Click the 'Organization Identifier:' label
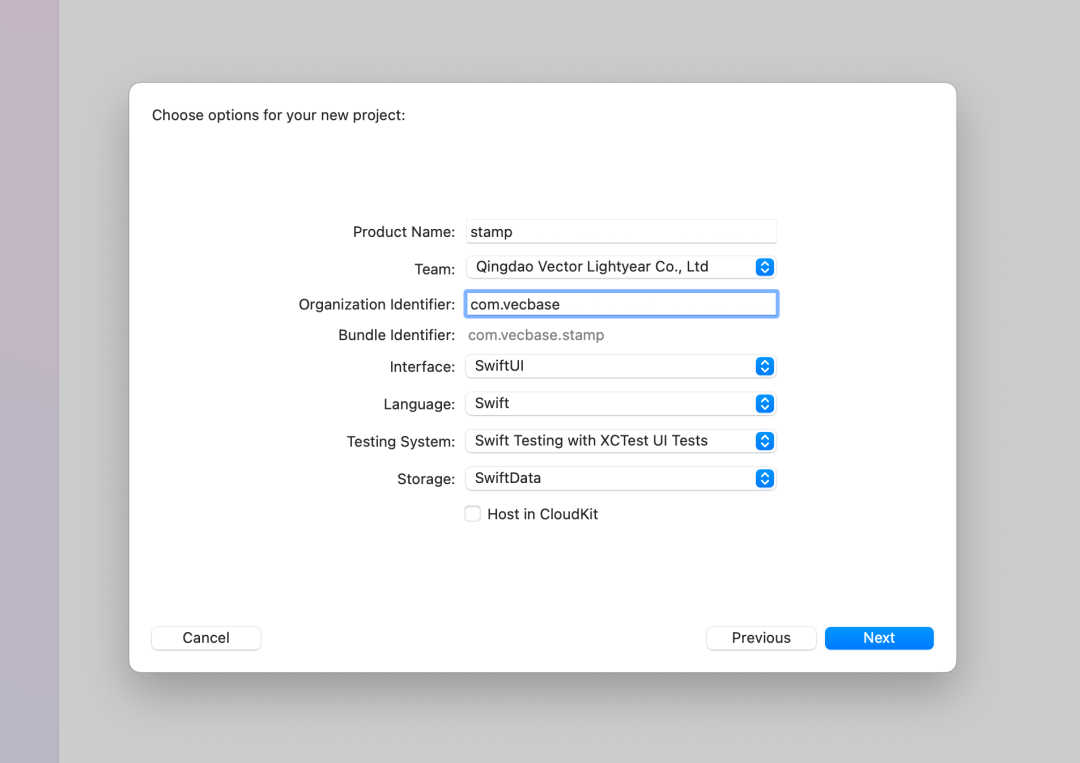 tap(377, 305)
